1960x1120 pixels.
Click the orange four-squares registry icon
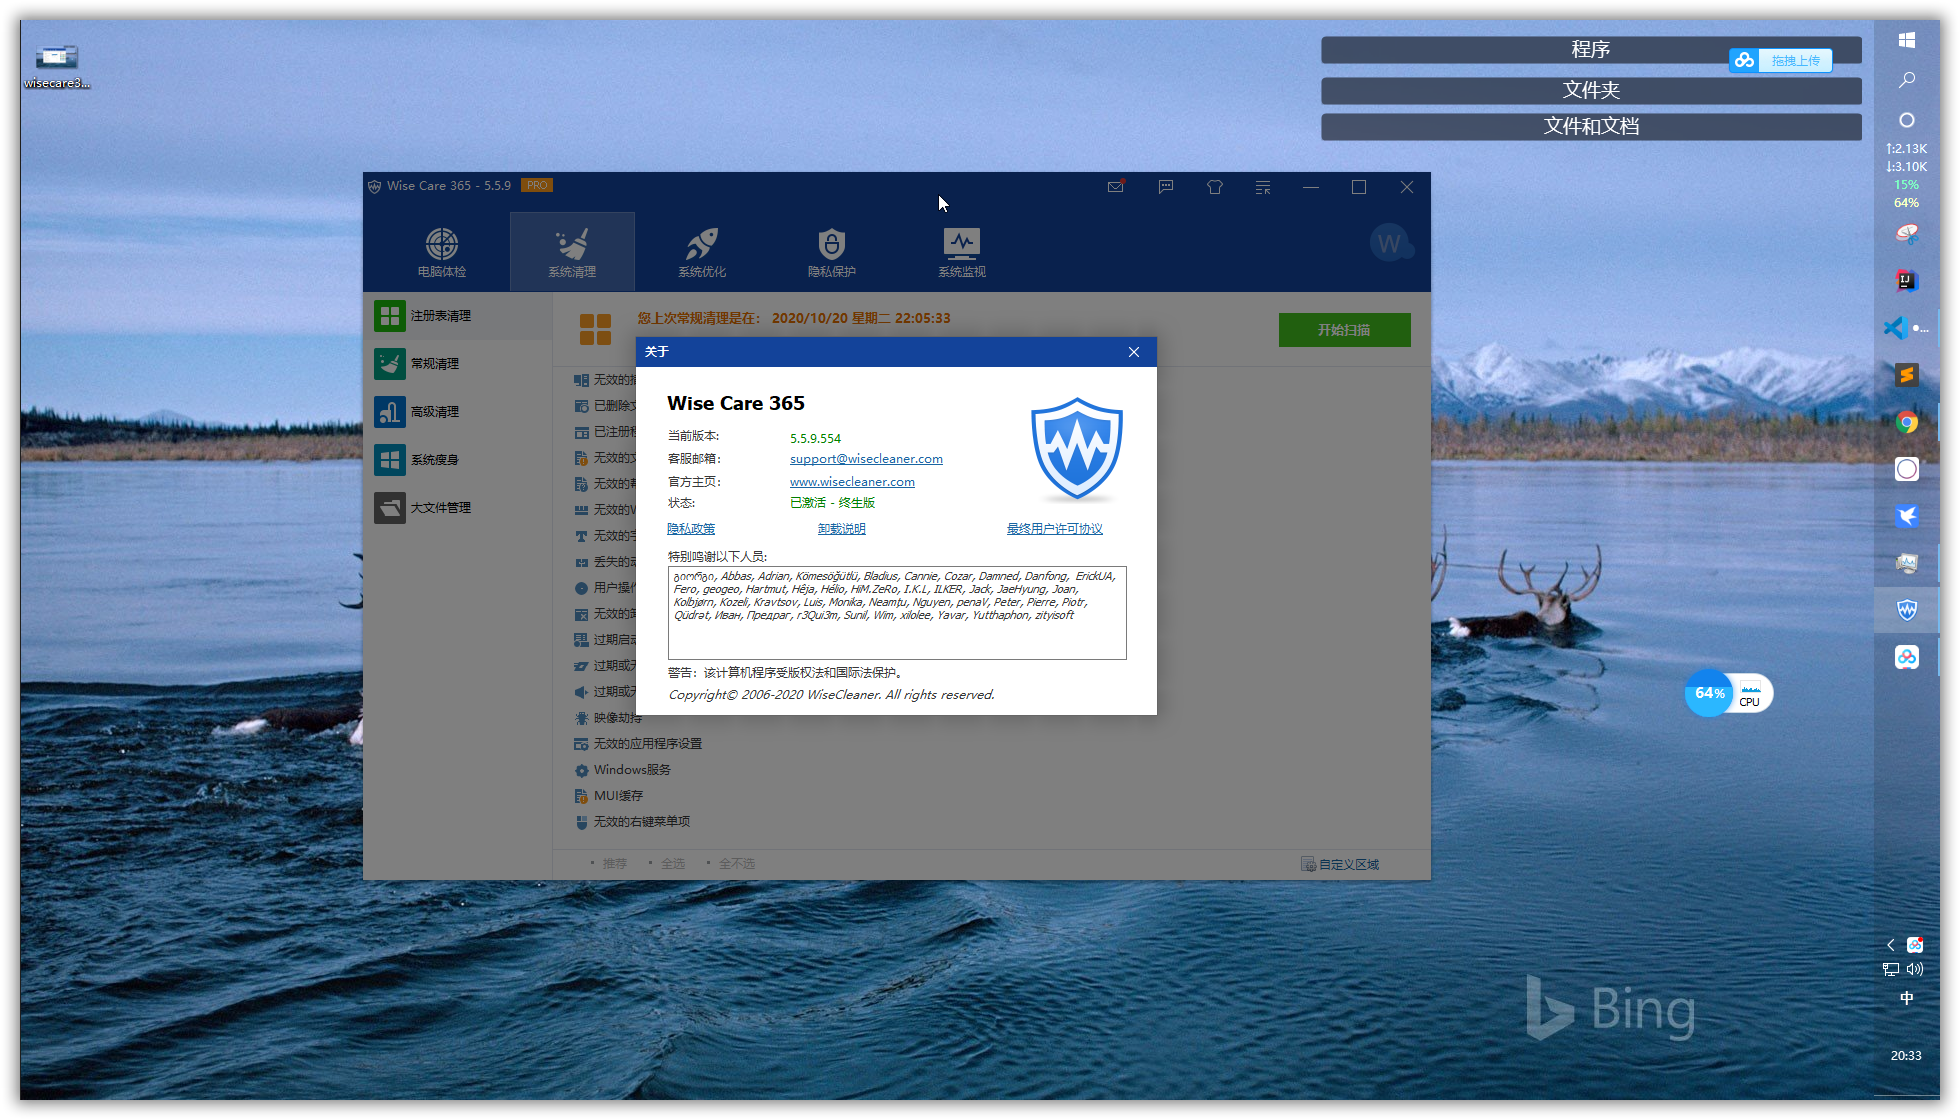tap(595, 329)
